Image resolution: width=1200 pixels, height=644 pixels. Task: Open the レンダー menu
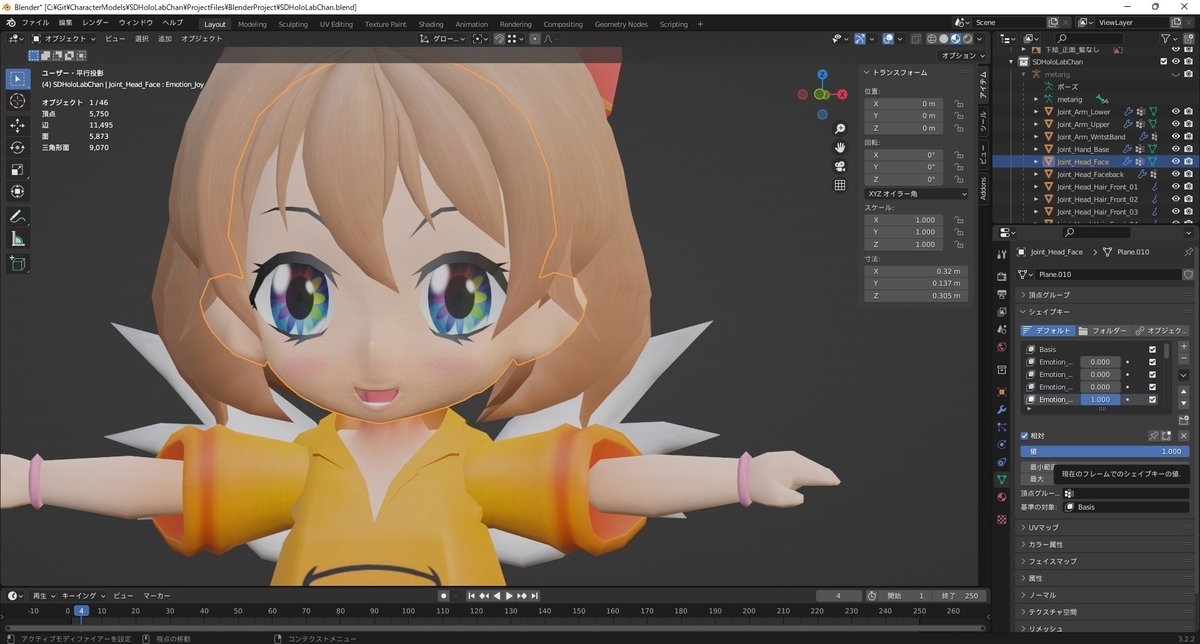pos(96,23)
